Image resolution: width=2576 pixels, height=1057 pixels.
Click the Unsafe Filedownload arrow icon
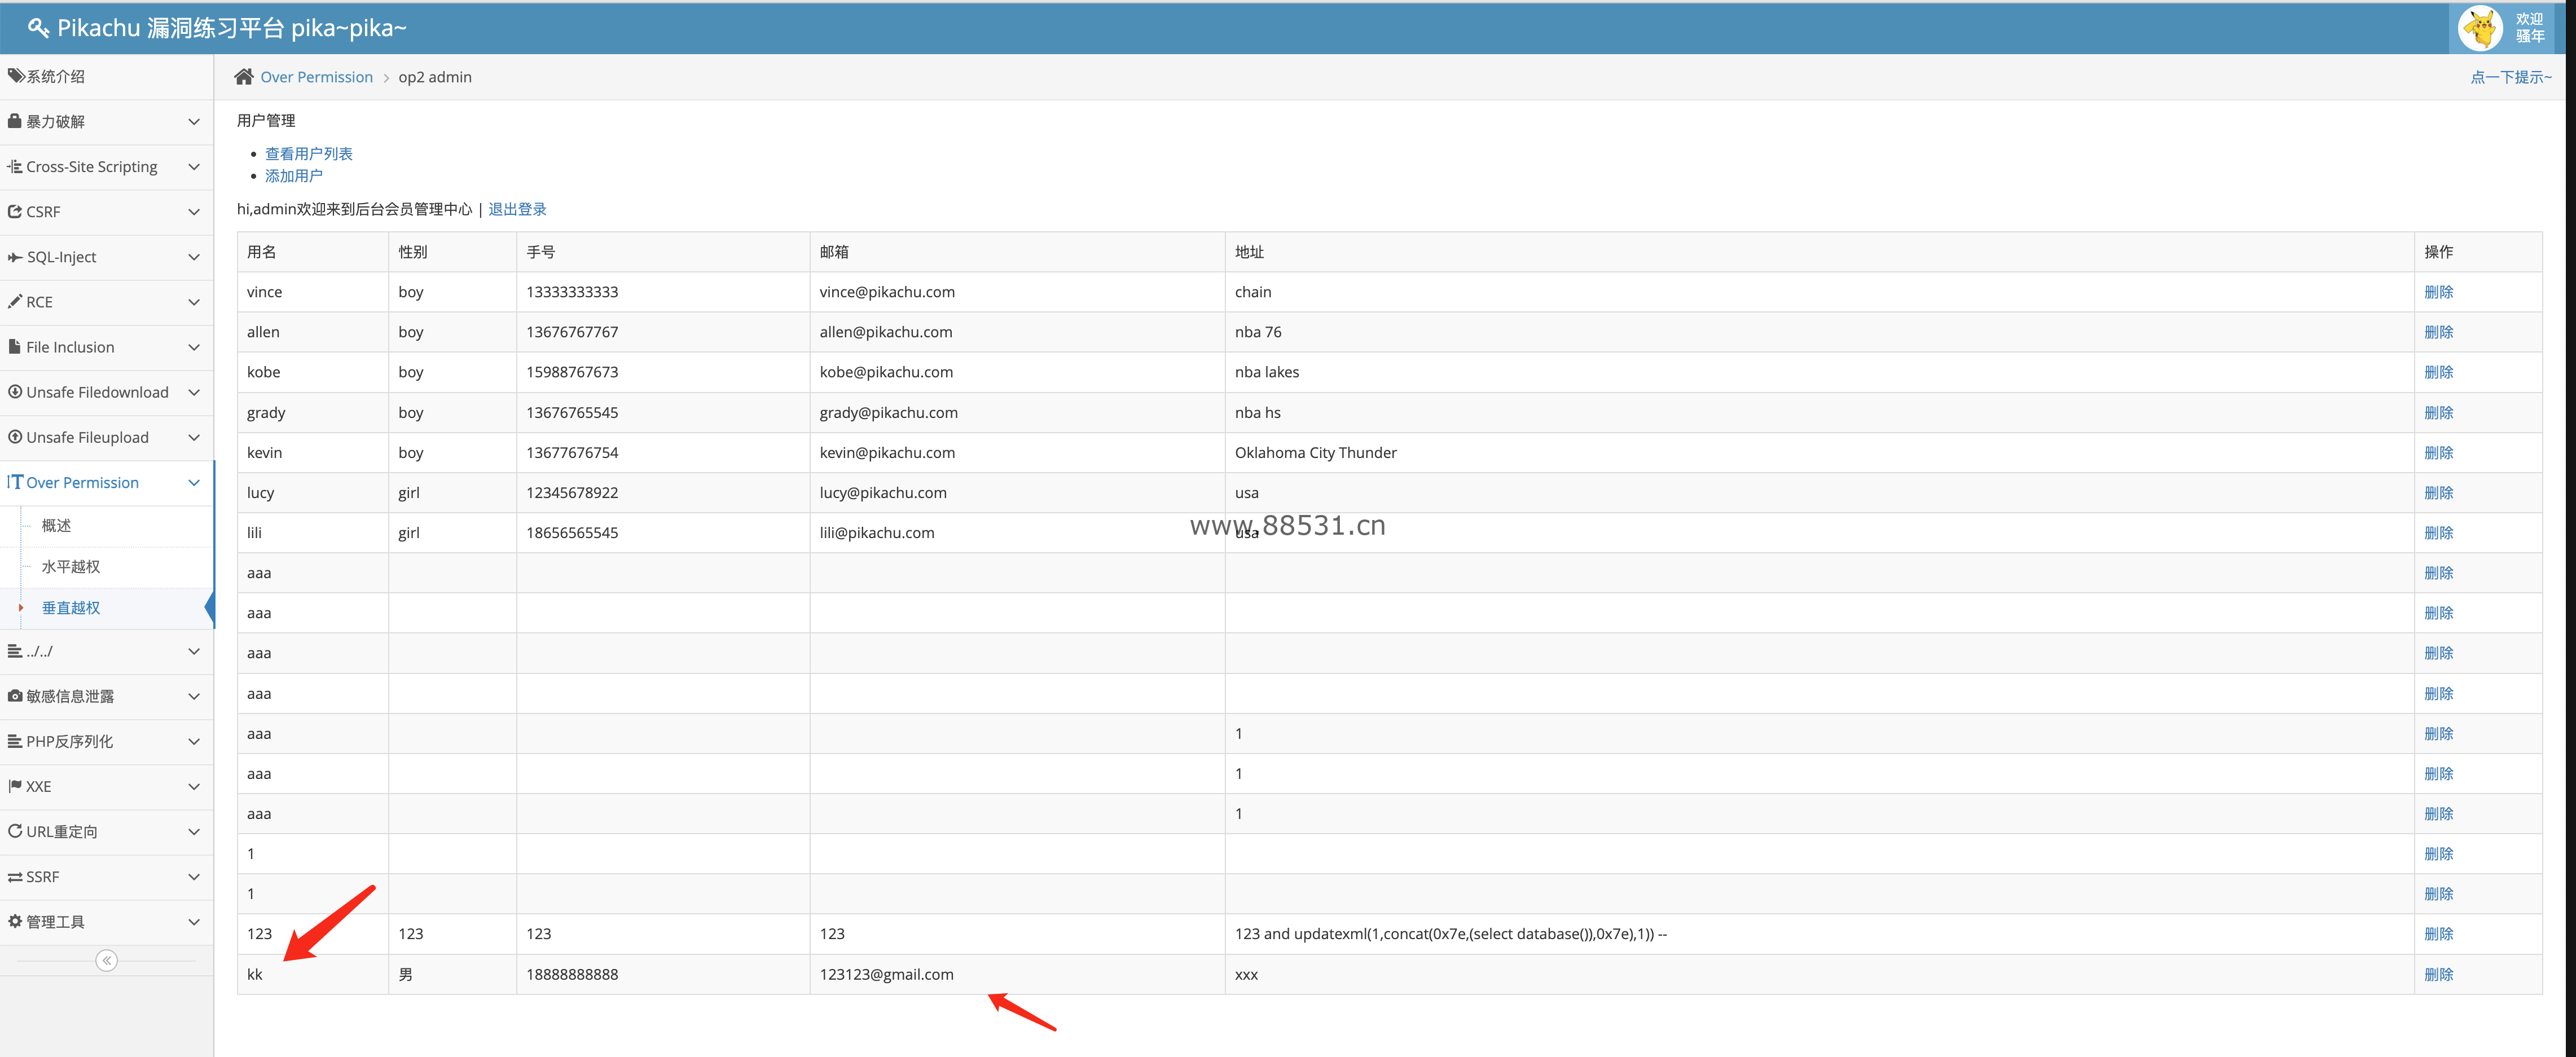[x=15, y=392]
